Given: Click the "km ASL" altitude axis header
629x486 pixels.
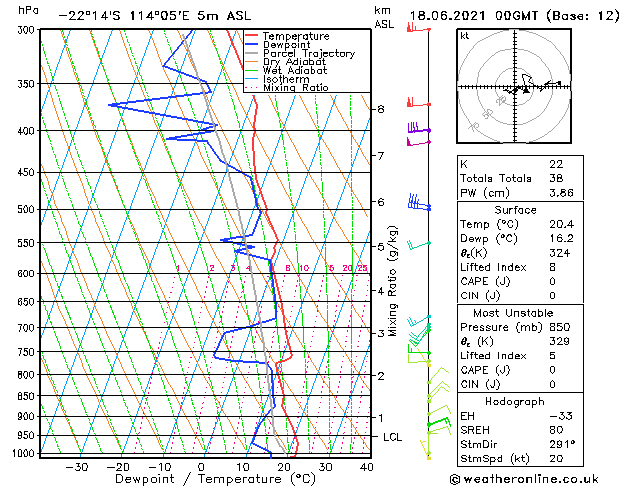Looking at the screenshot, I should coord(384,17).
